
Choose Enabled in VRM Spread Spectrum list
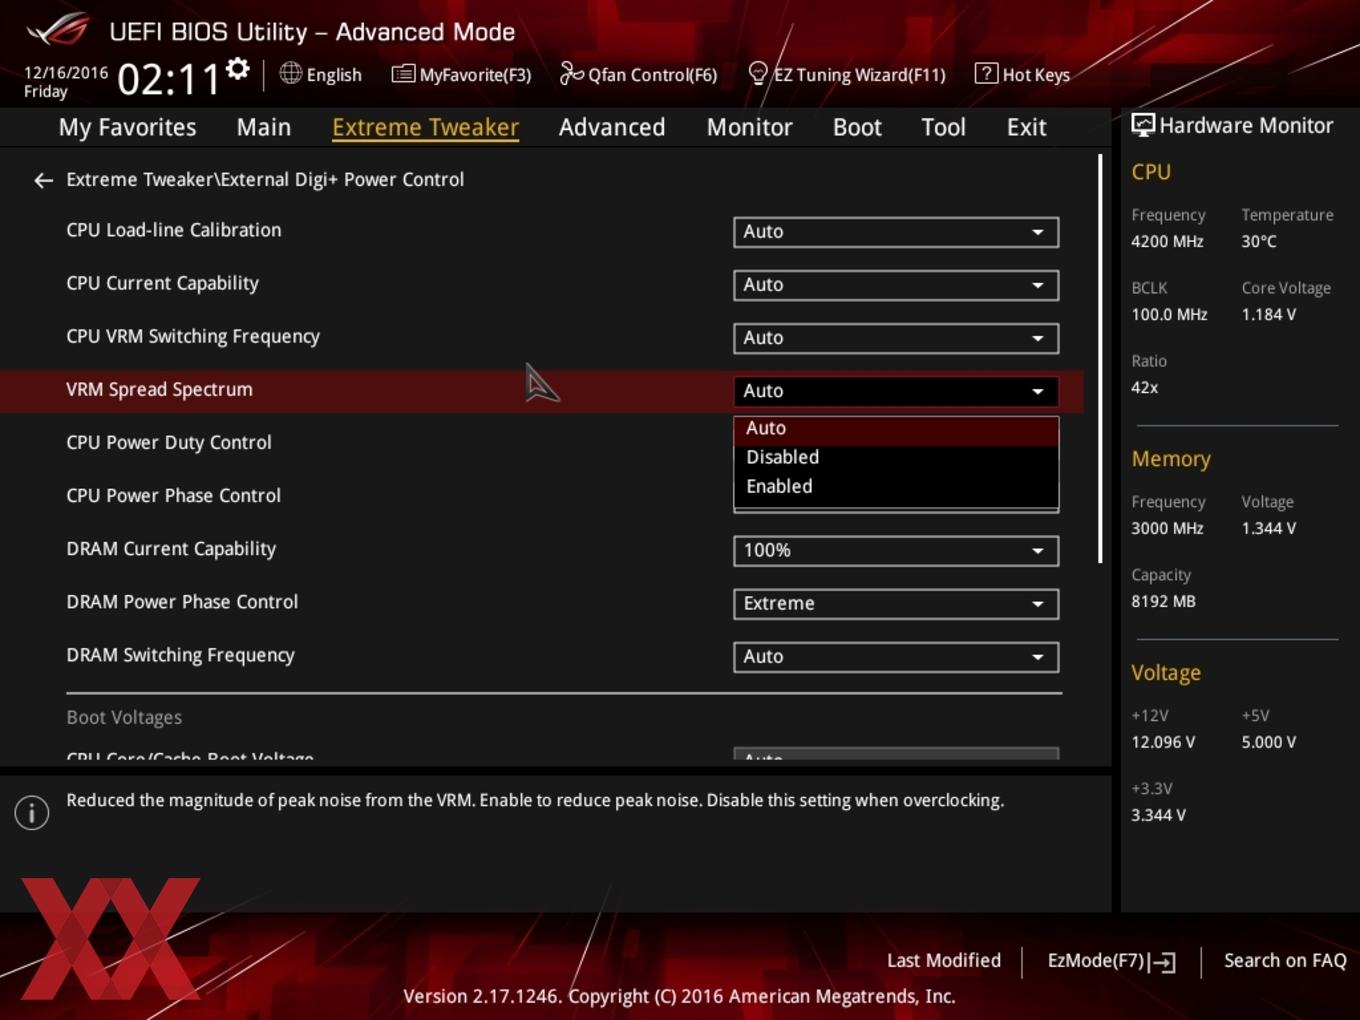click(896, 487)
